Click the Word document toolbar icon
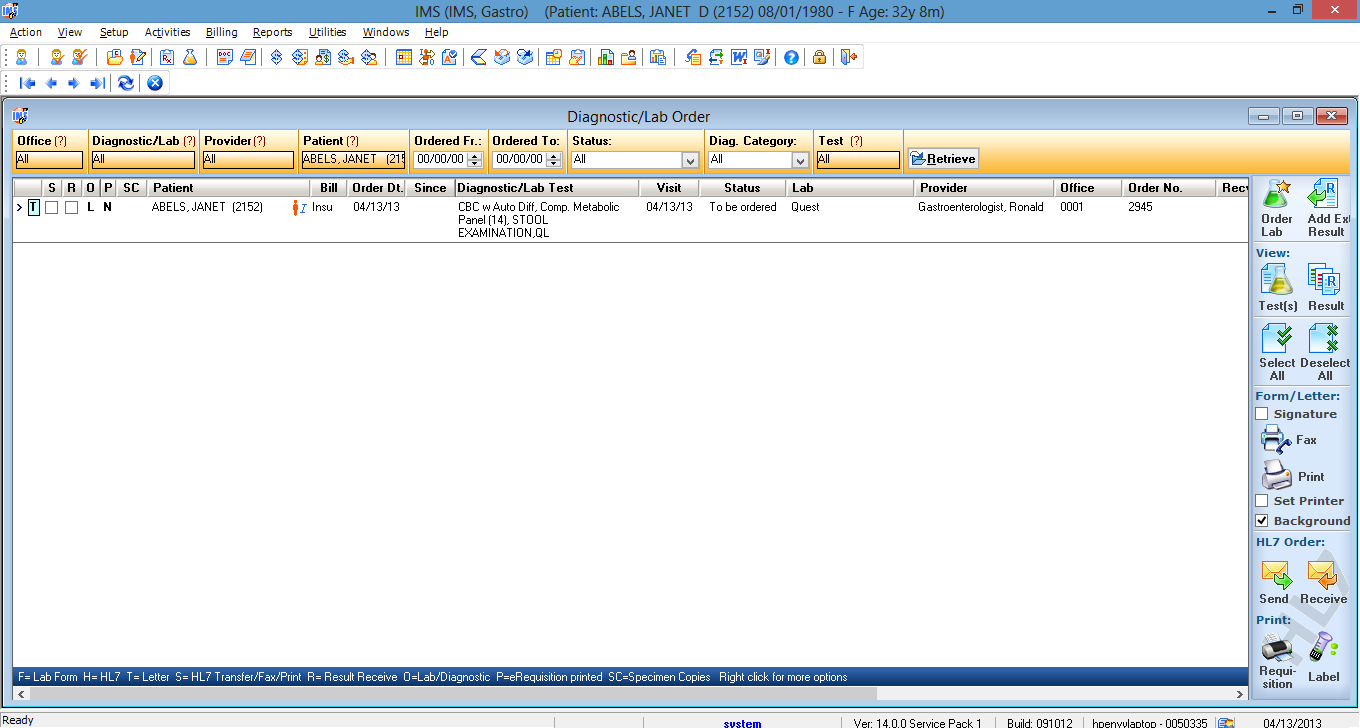This screenshot has height=728, width=1360. pos(740,57)
